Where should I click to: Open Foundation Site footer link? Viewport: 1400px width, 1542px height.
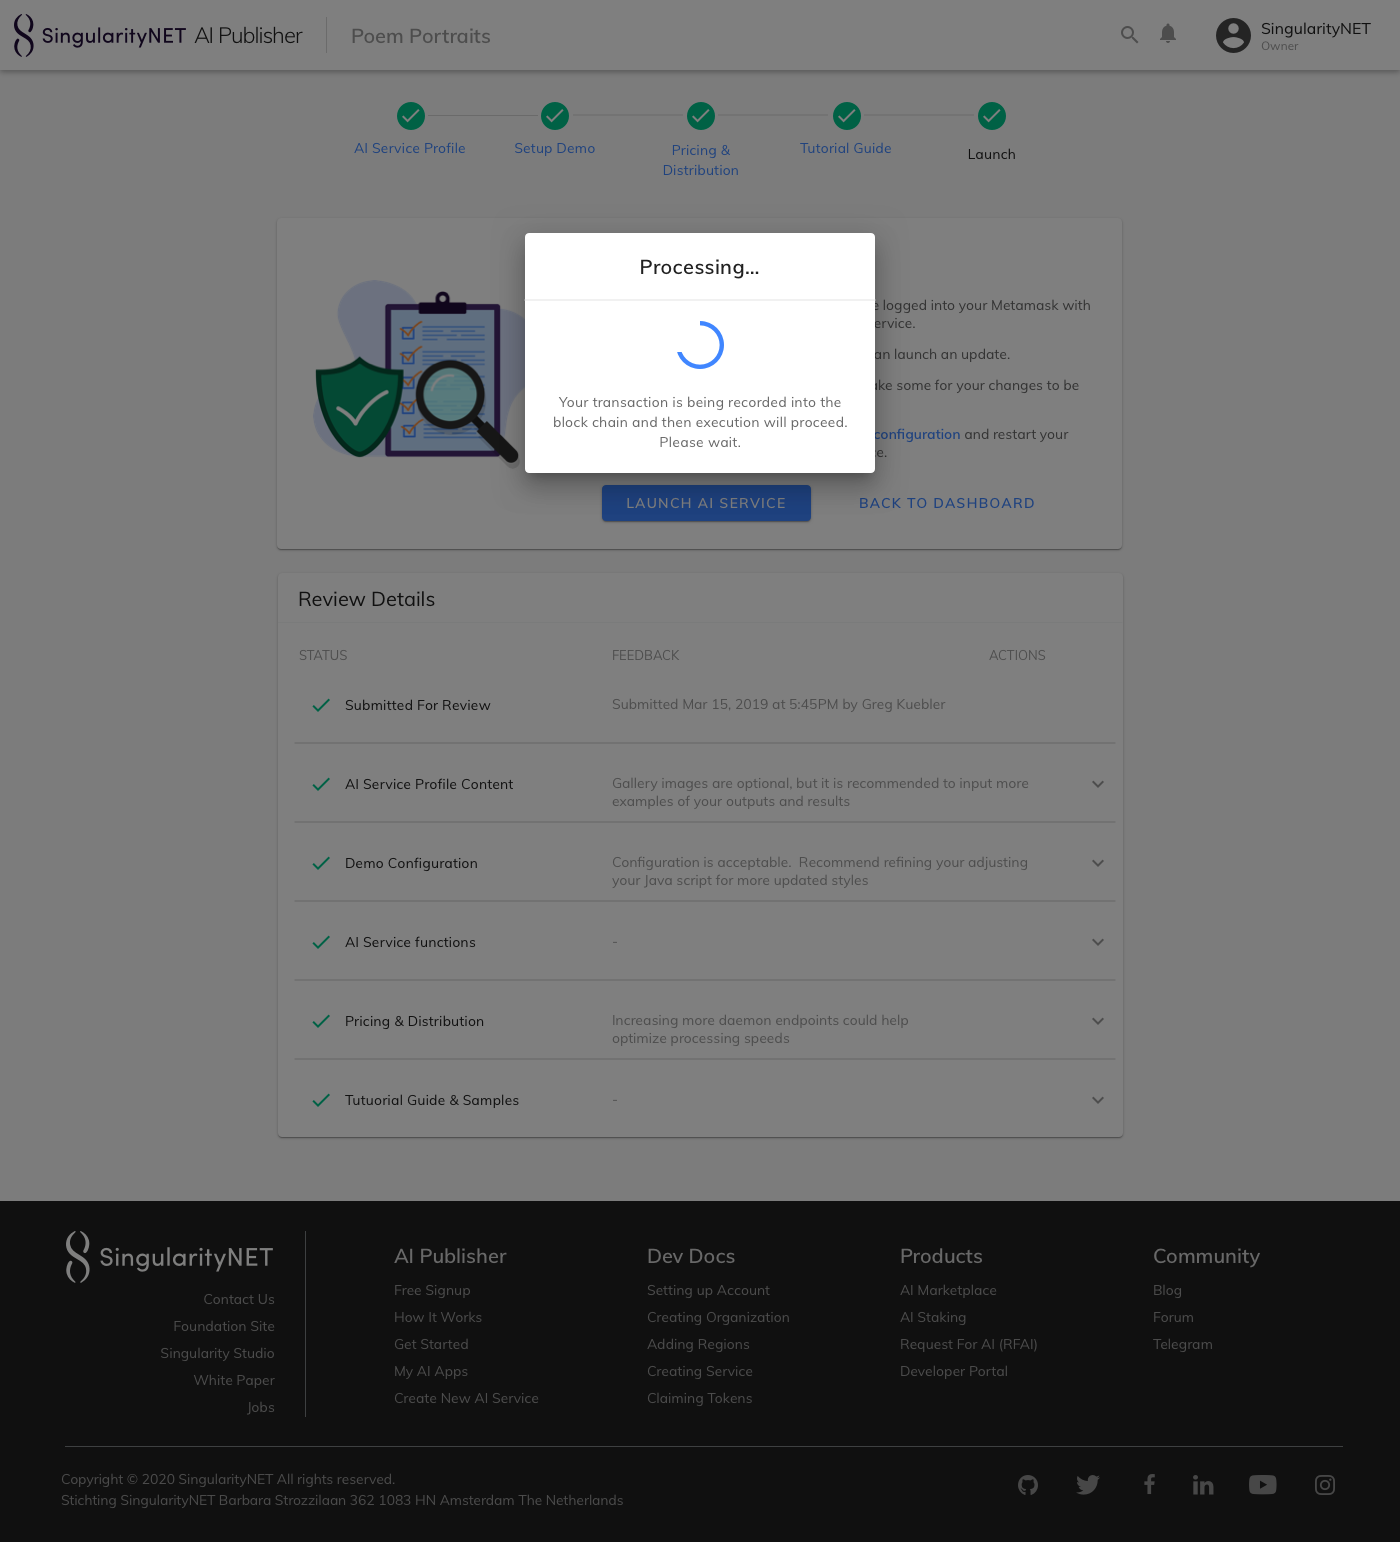pos(224,1326)
